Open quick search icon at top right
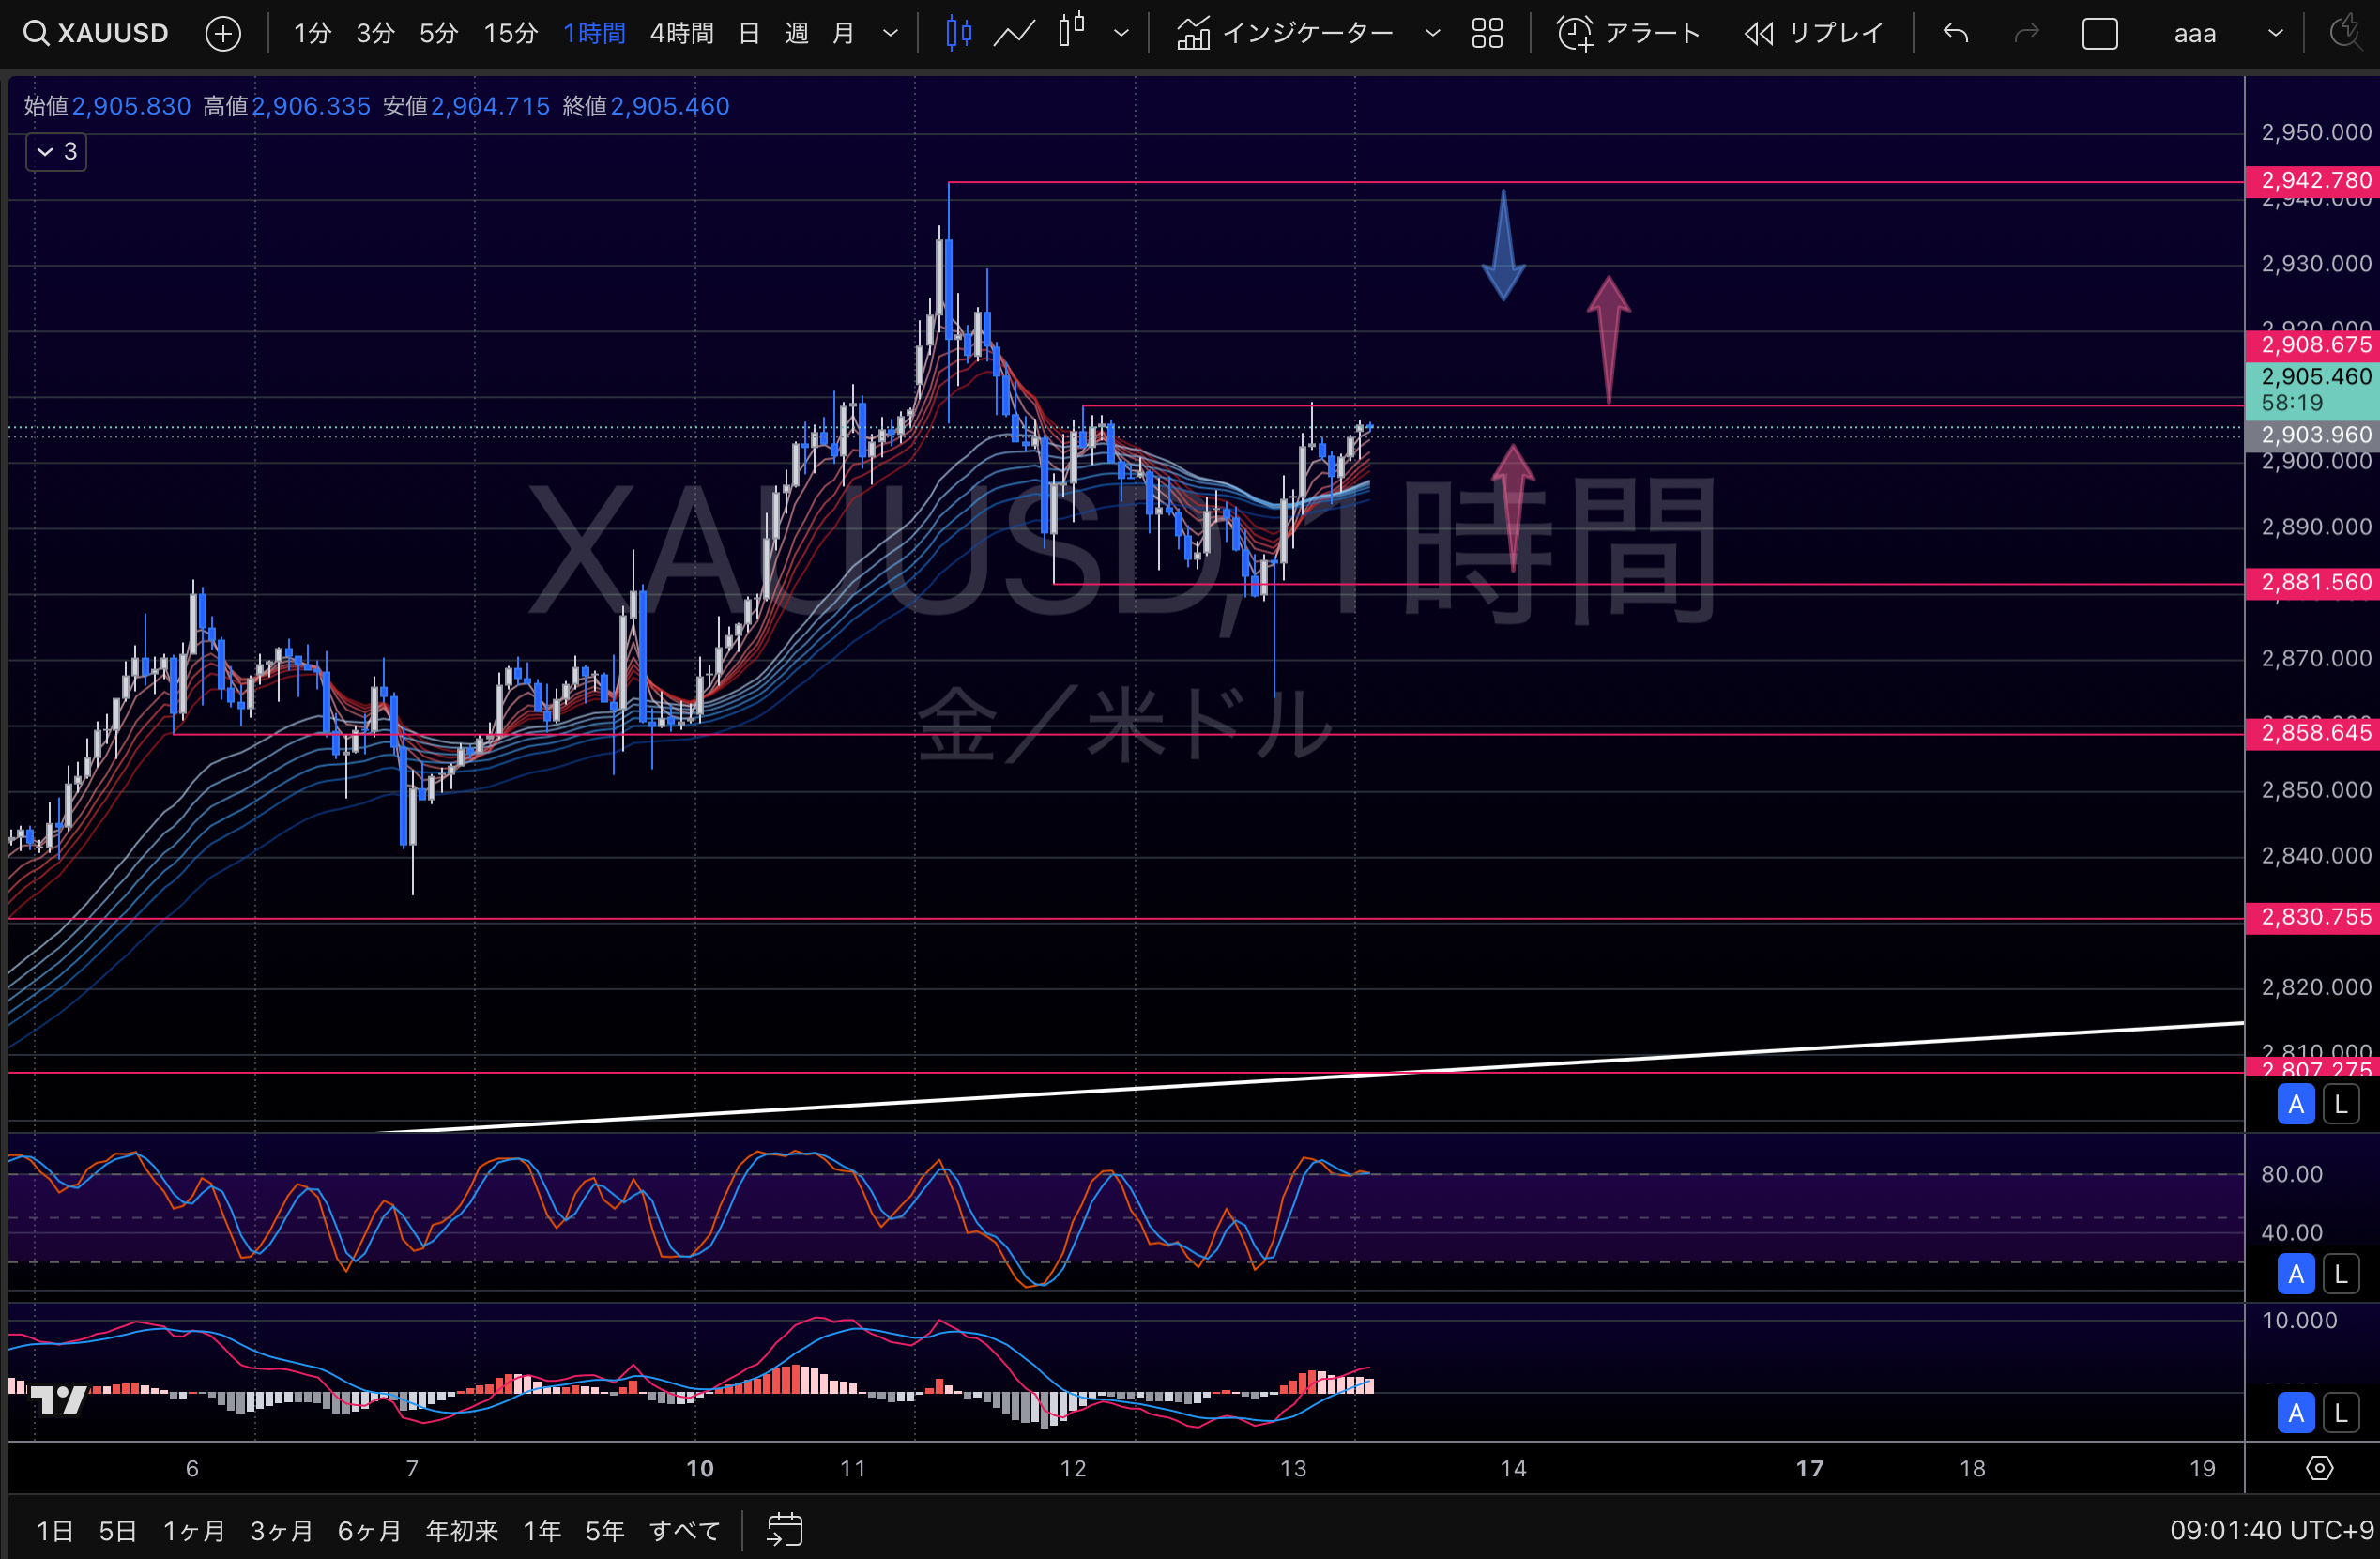The height and width of the screenshot is (1559, 2380). 2344,33
